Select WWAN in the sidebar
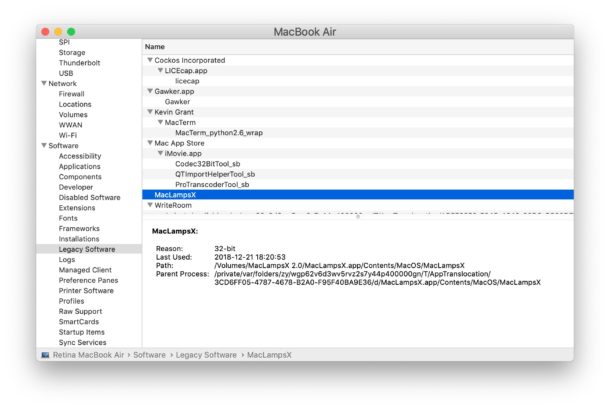610x409 pixels. point(70,125)
